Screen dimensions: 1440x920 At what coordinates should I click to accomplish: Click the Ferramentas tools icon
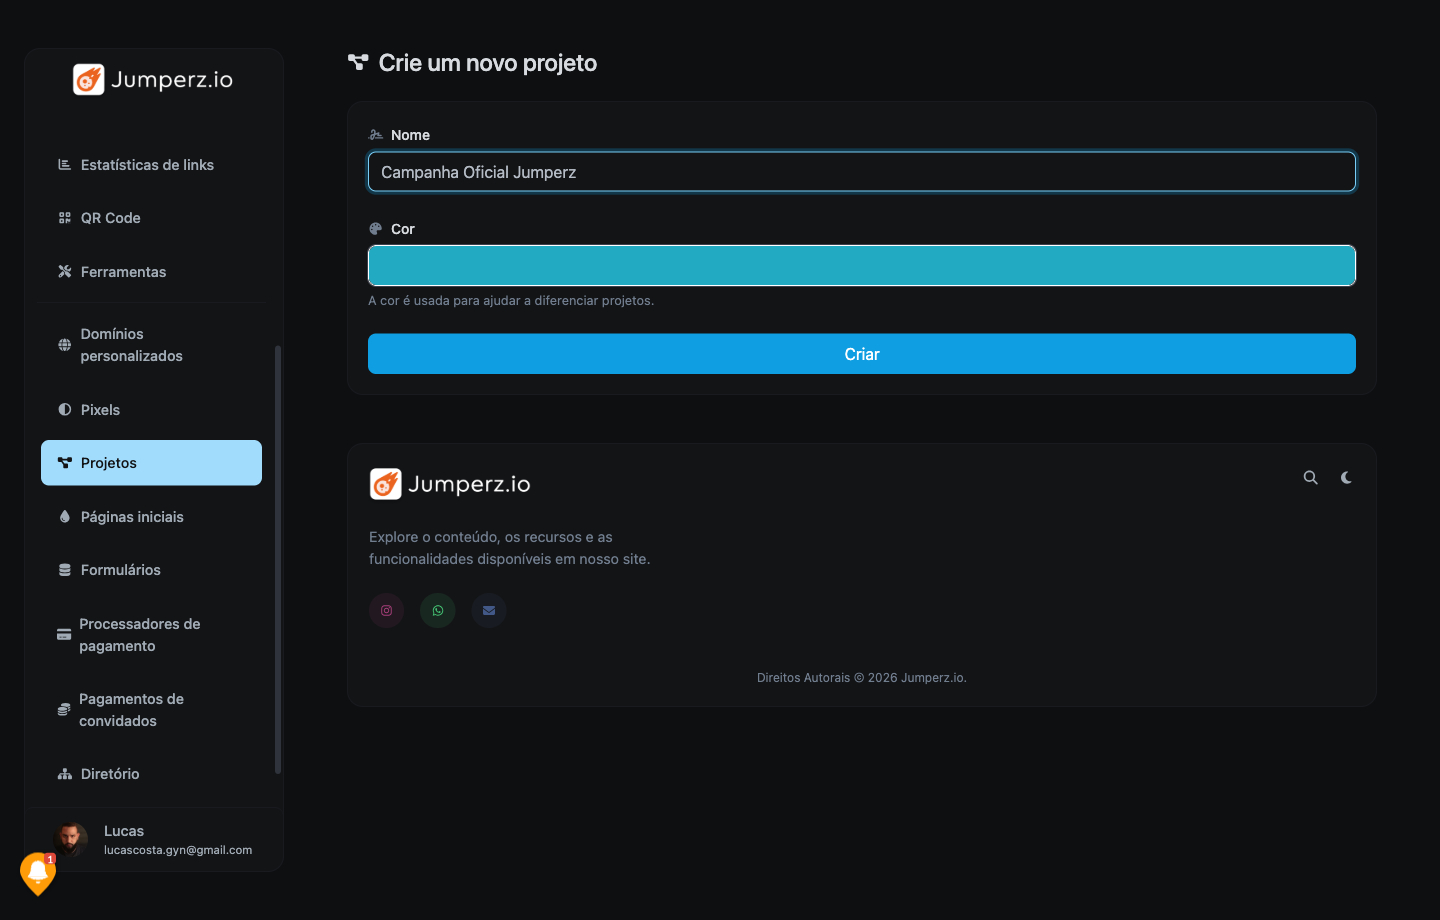coord(64,271)
